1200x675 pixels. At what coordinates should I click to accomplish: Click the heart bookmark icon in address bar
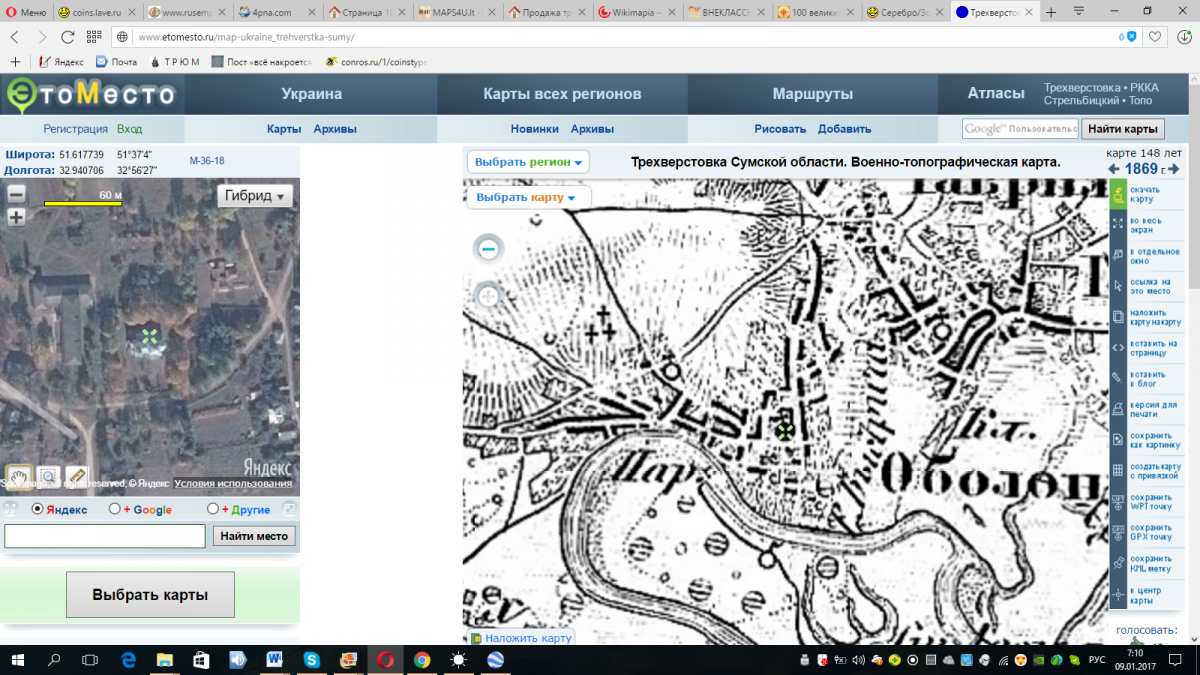1155,36
